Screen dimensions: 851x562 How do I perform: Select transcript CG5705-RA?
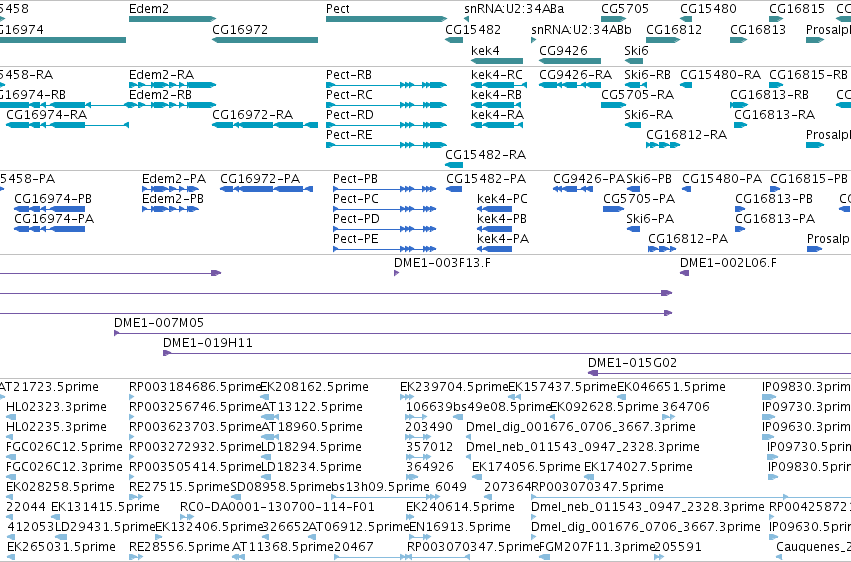click(x=613, y=105)
